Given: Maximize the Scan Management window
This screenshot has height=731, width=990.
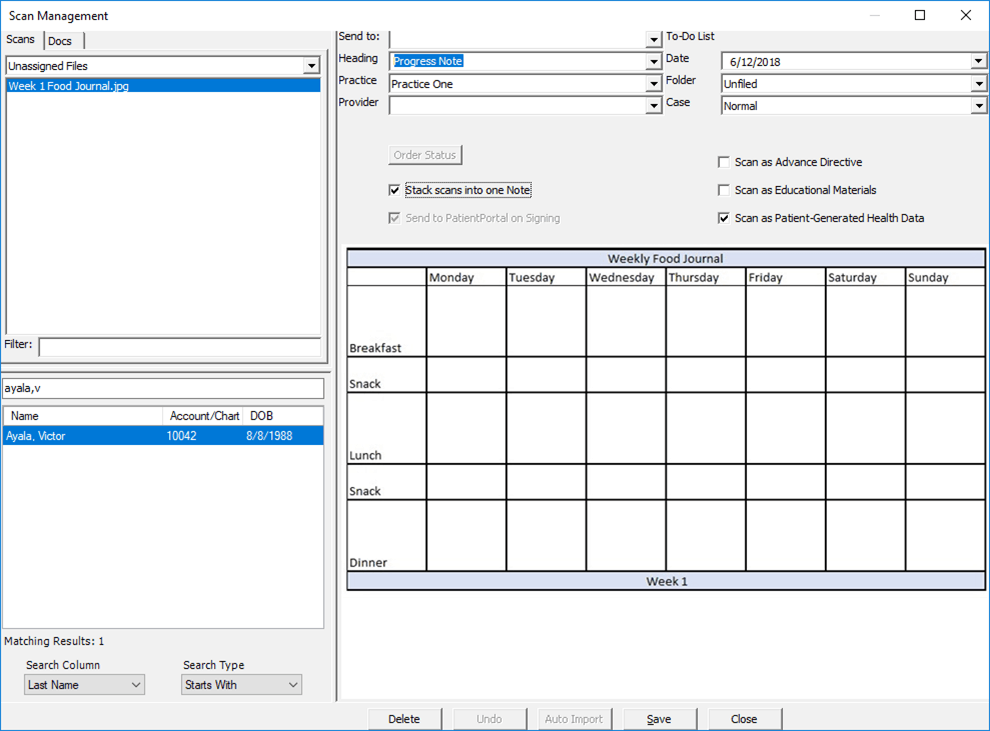Looking at the screenshot, I should (920, 15).
